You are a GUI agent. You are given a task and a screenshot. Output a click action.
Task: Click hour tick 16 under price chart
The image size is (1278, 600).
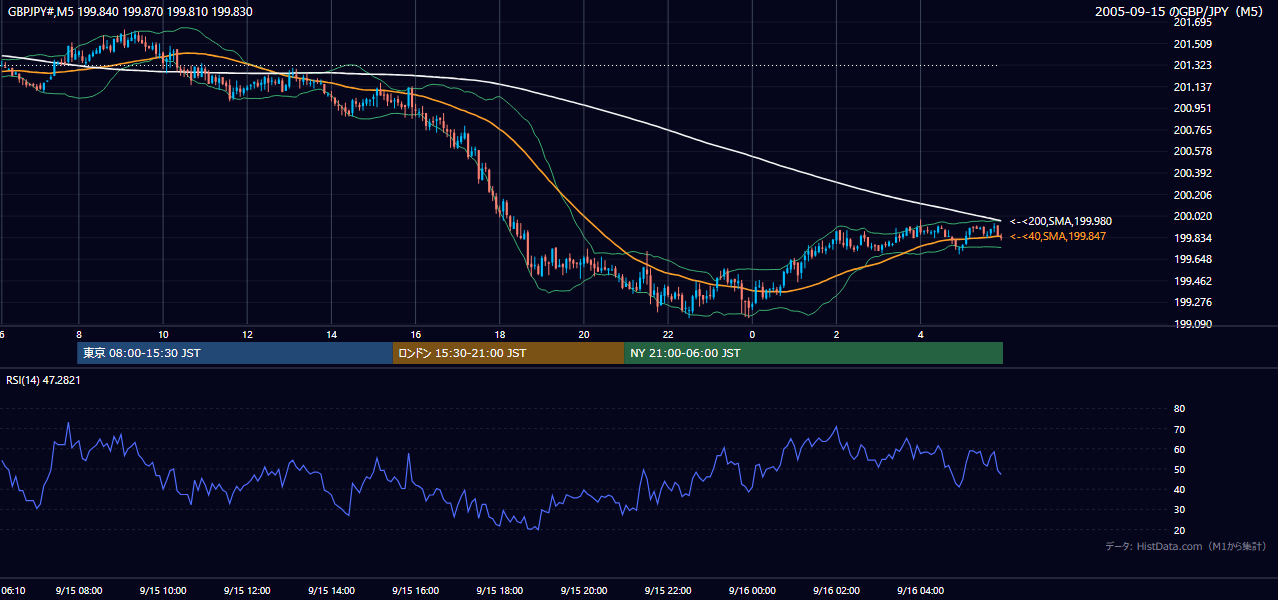pos(415,335)
